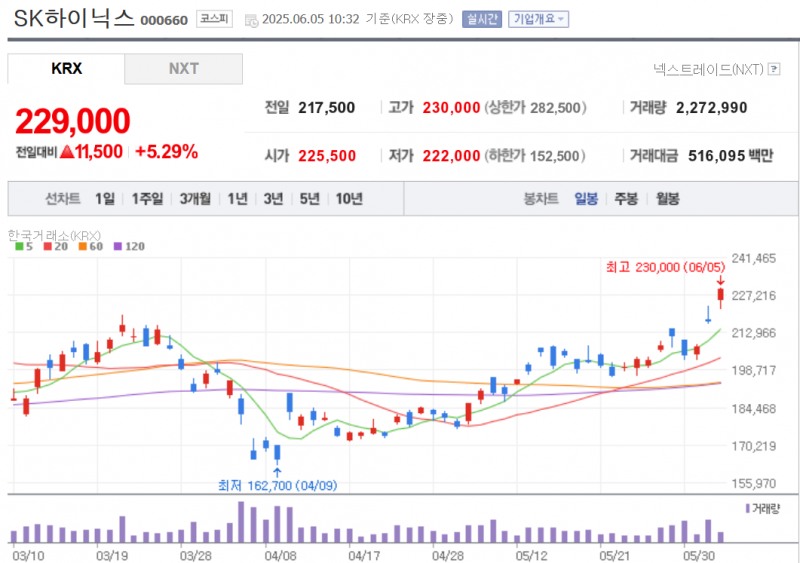Click the purple 120-day moving average swatch

click(x=118, y=247)
